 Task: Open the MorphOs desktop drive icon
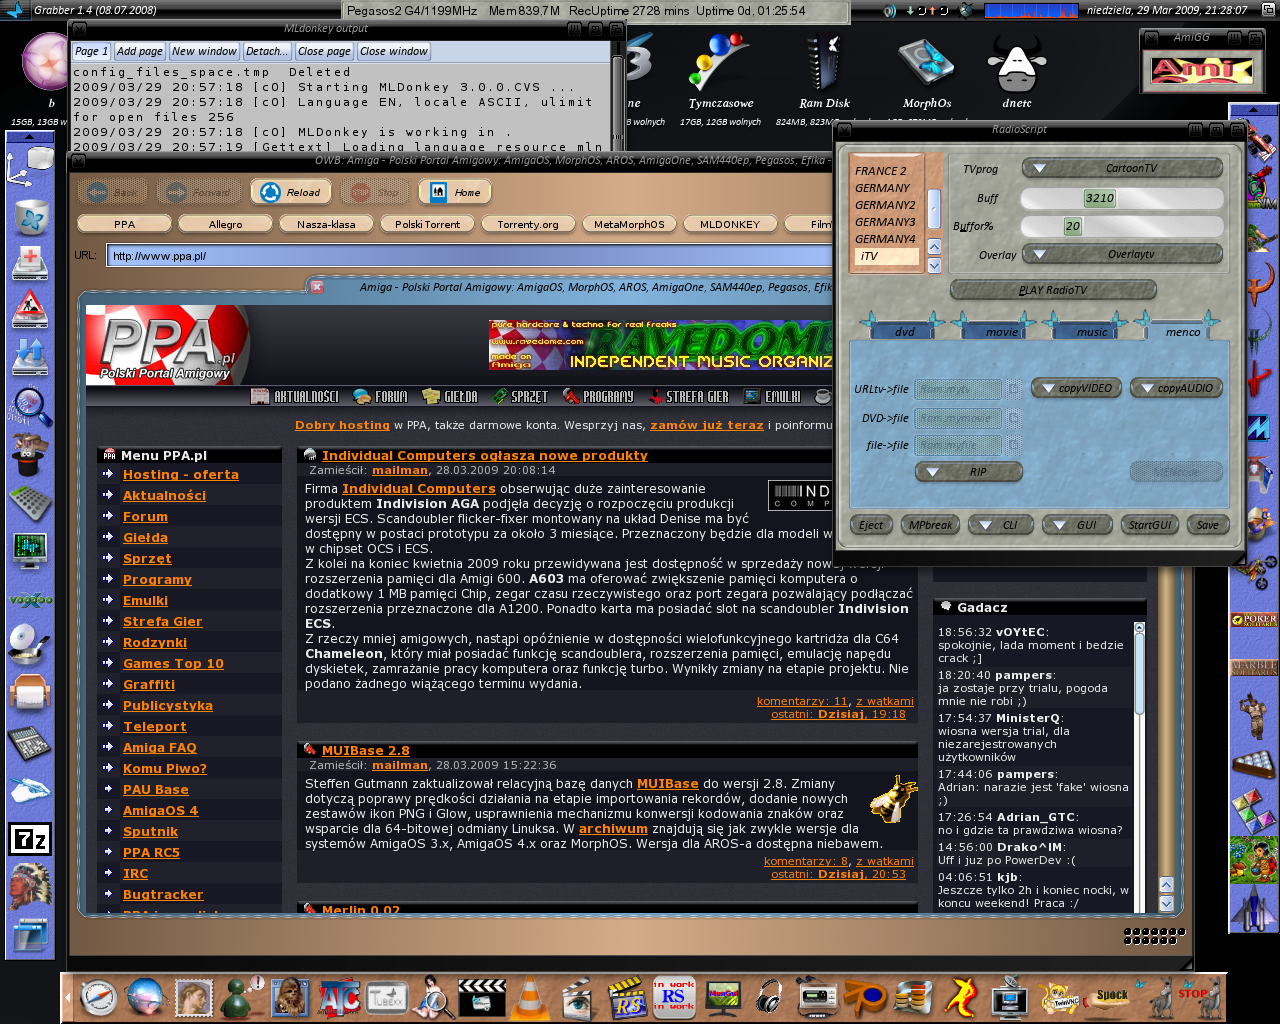pyautogui.click(x=927, y=65)
